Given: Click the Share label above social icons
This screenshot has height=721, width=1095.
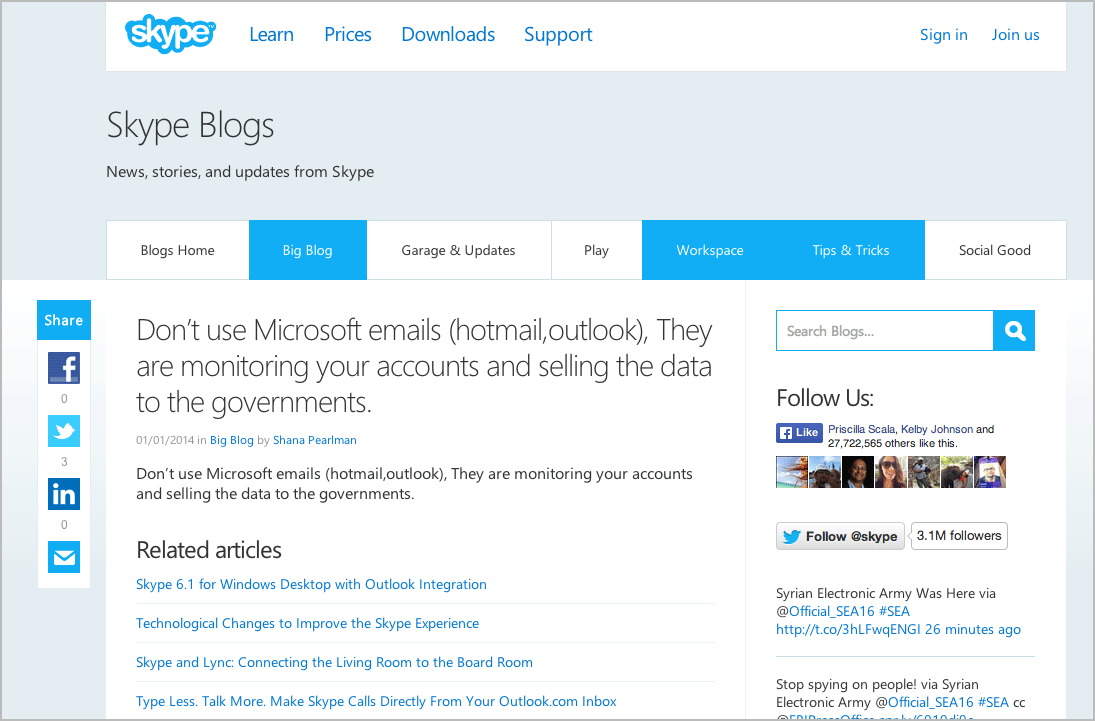Looking at the screenshot, I should point(64,320).
